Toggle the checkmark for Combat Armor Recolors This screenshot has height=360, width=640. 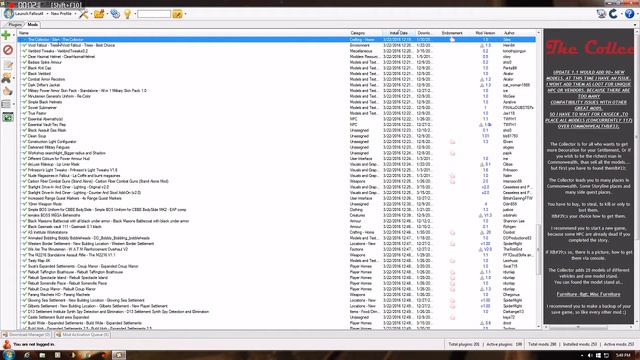[24, 79]
